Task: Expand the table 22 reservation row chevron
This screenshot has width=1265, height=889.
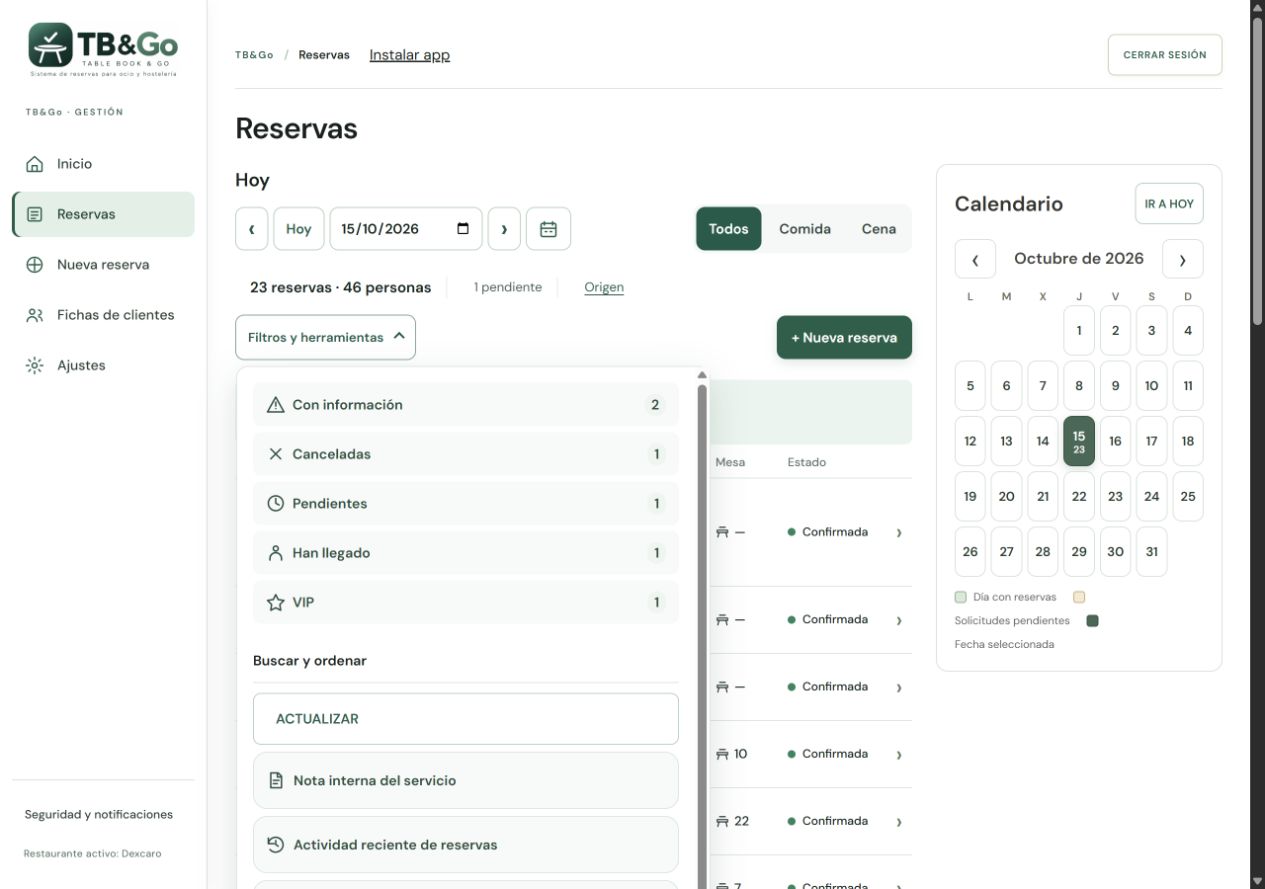Action: point(899,822)
